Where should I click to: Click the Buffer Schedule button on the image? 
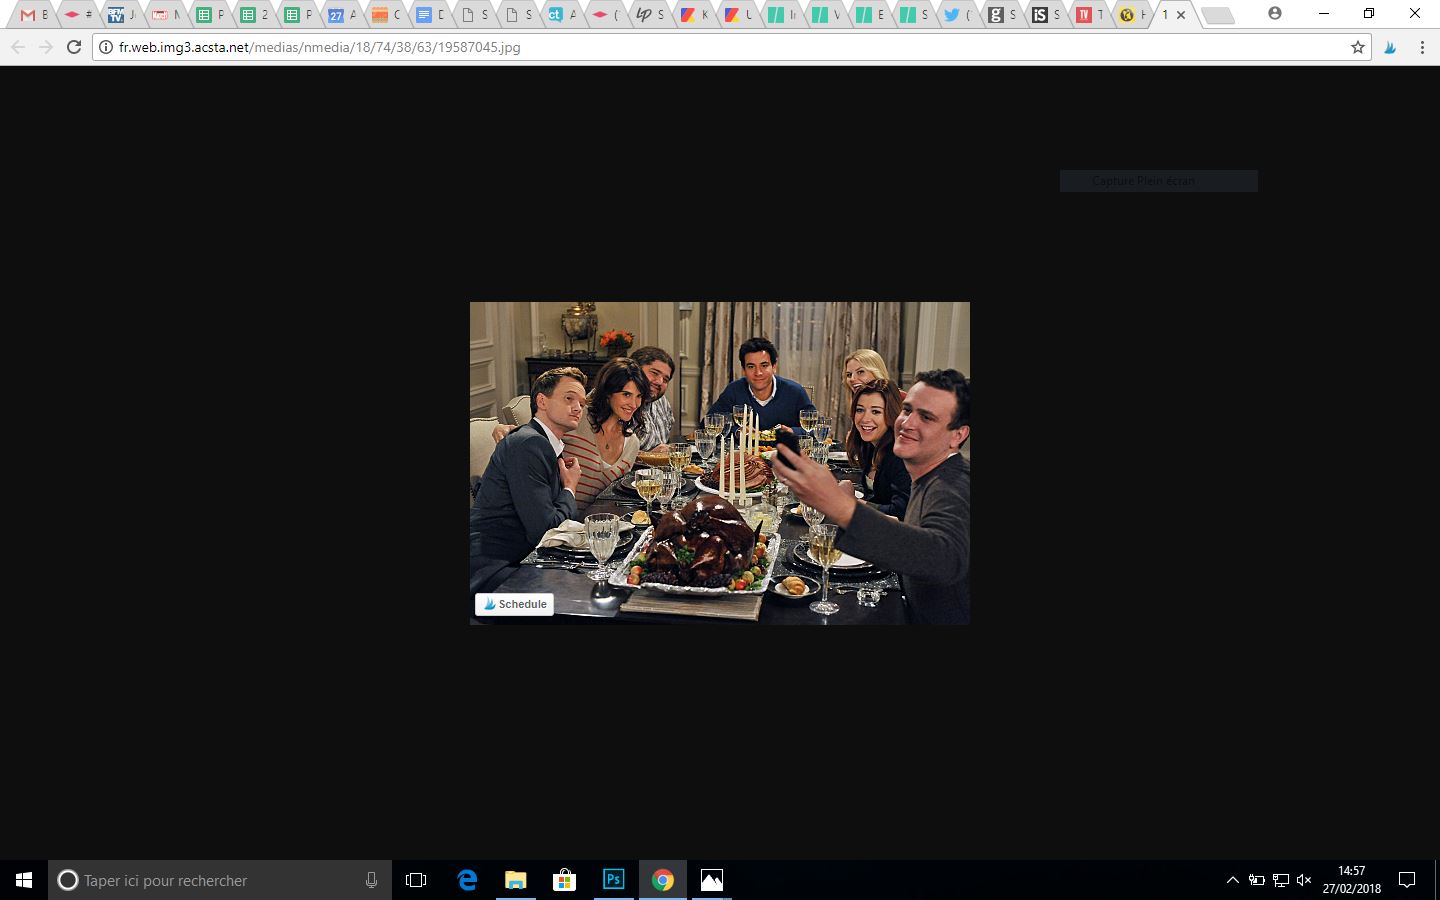coord(515,604)
